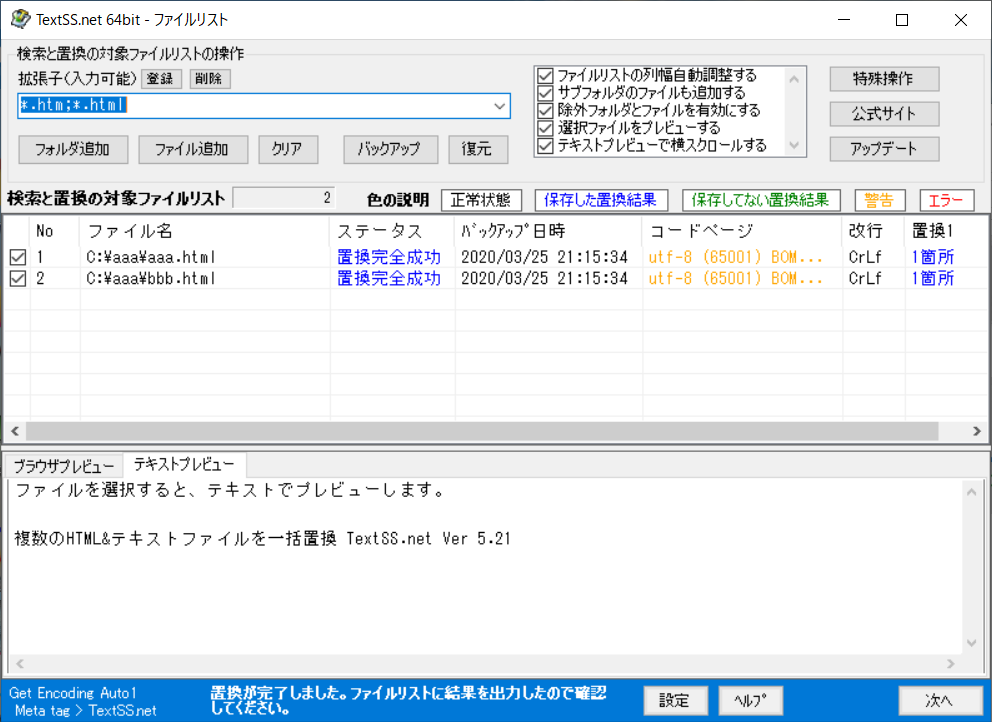This screenshot has height=722, width=992.
Task: Click the TextSS.net app icon in title bar
Action: (19, 19)
